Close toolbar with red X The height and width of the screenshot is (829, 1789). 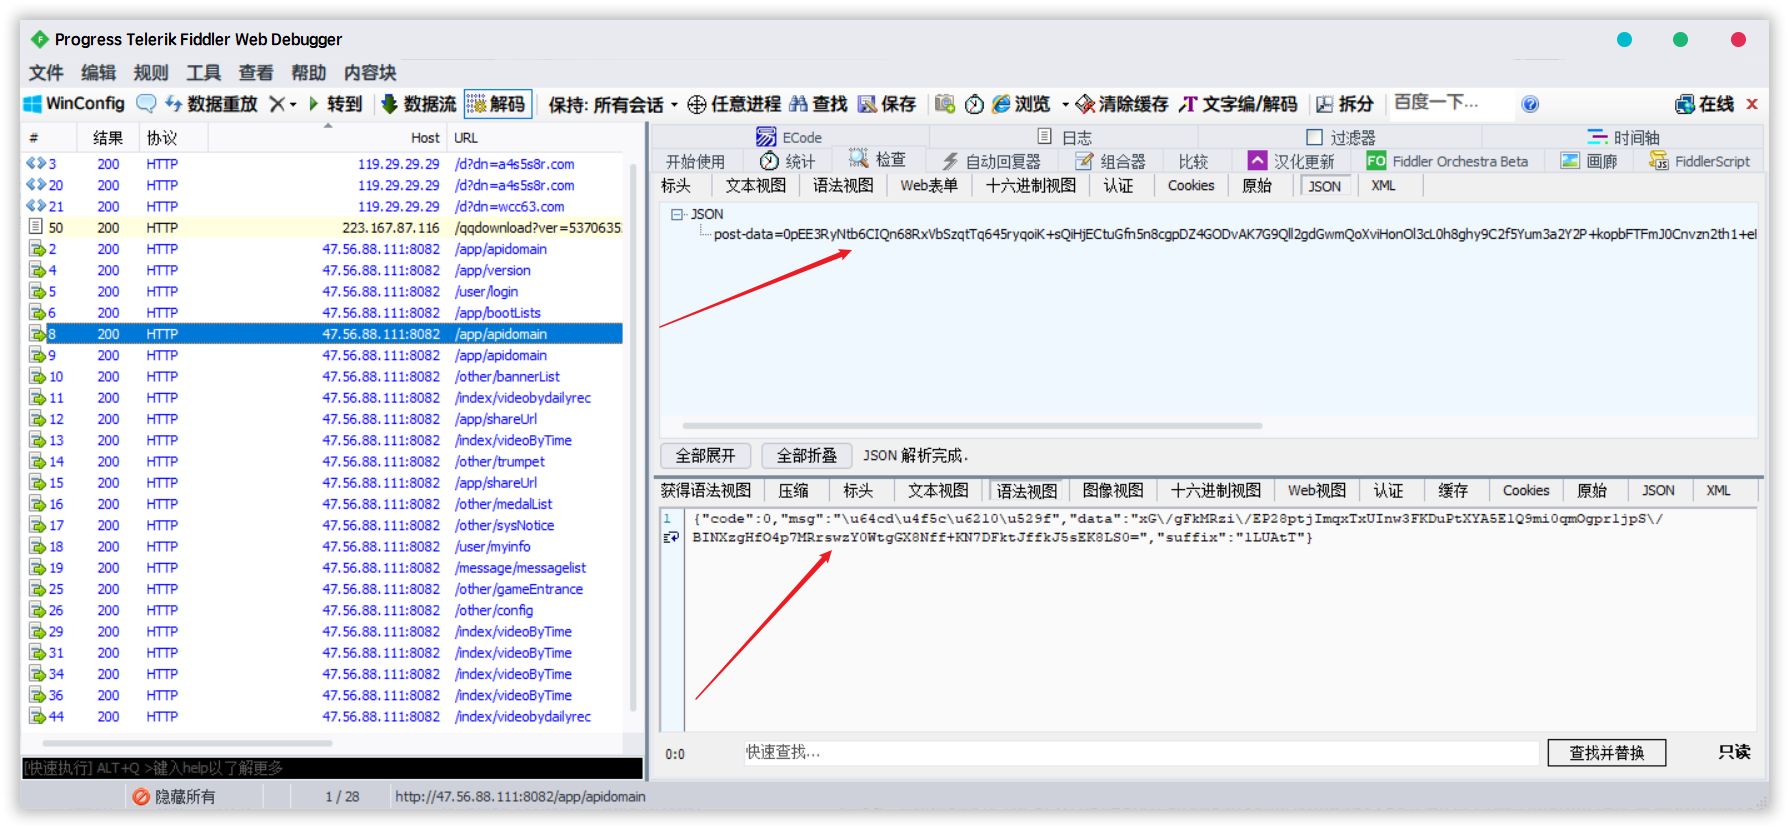pos(1752,104)
